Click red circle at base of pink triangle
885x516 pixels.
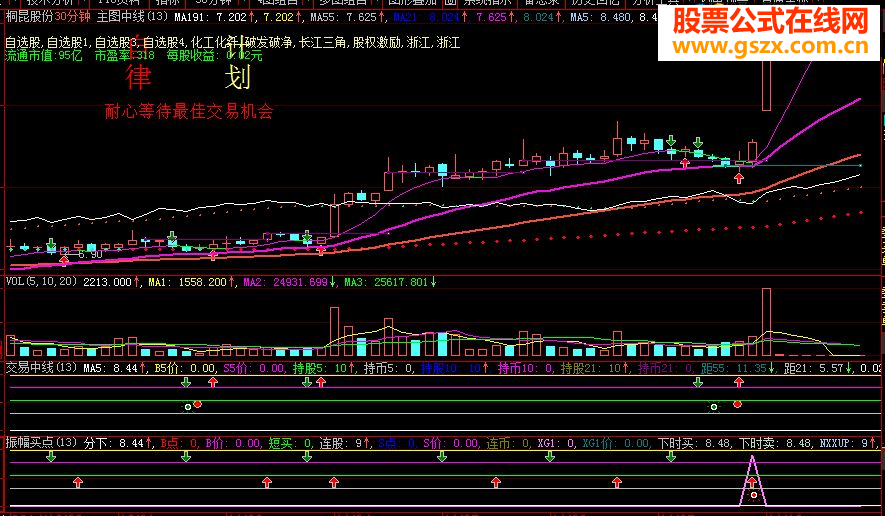(x=753, y=495)
